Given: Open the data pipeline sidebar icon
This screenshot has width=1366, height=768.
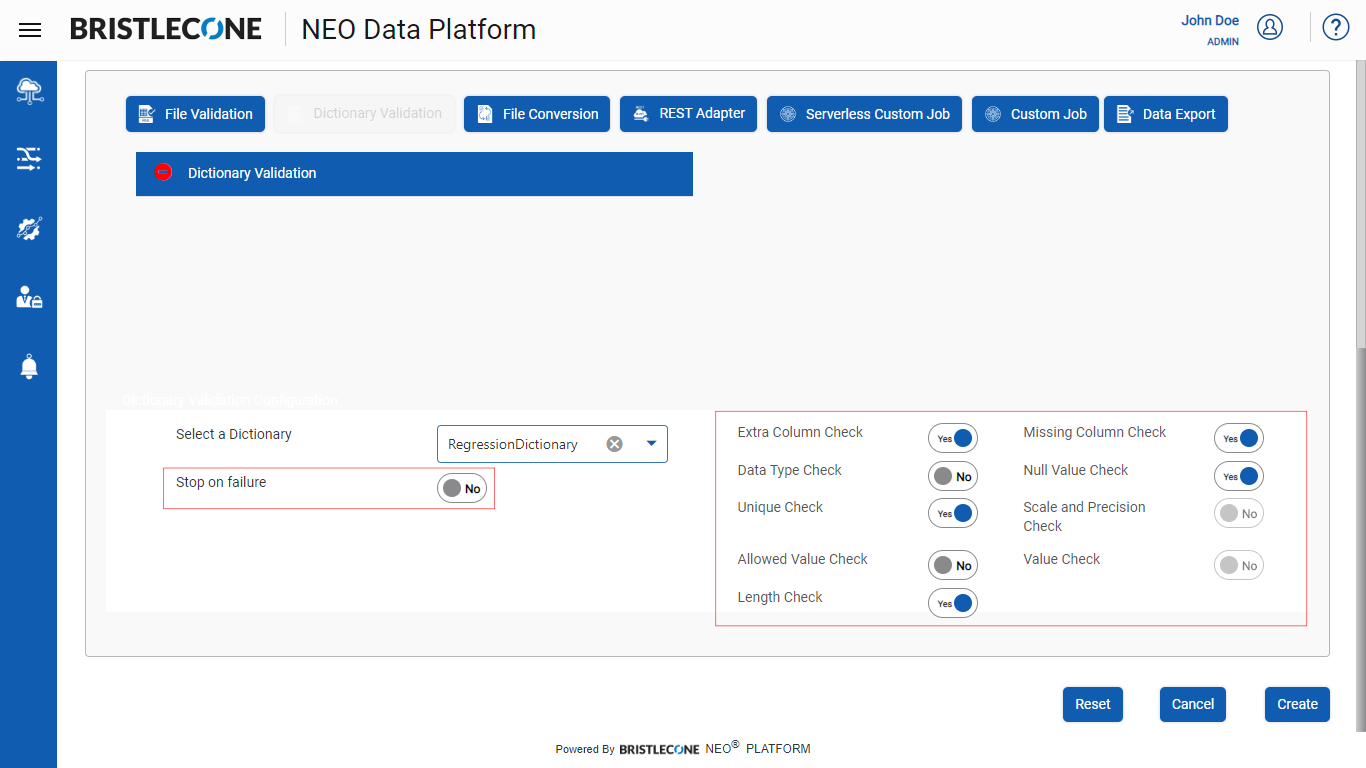Looking at the screenshot, I should (x=29, y=158).
